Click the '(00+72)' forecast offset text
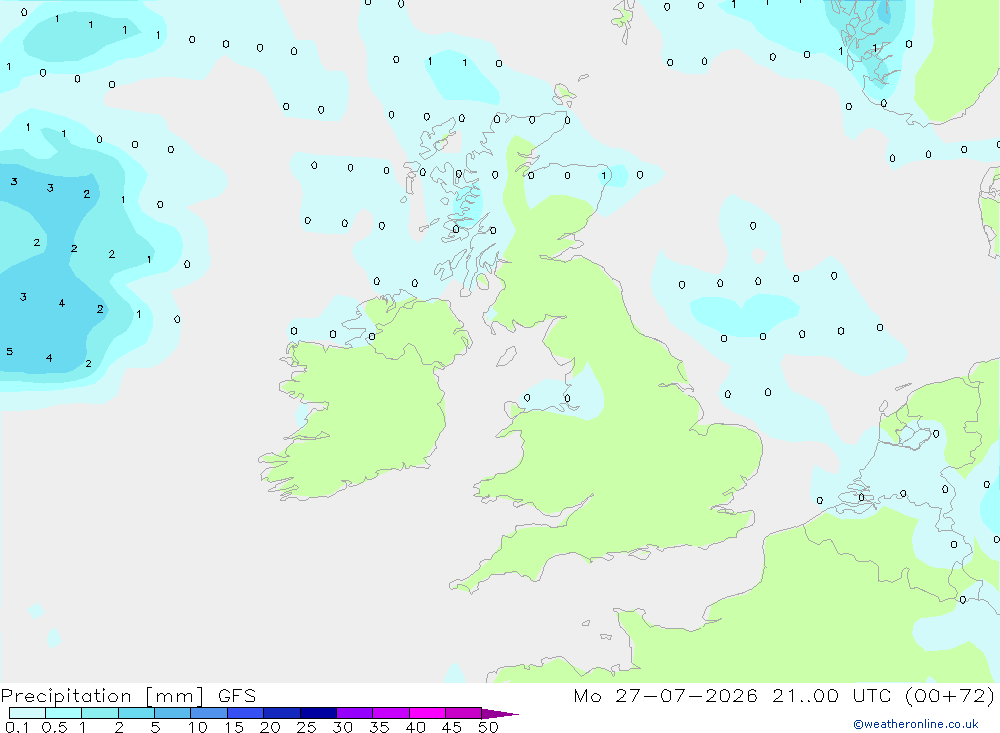 pyautogui.click(x=950, y=695)
